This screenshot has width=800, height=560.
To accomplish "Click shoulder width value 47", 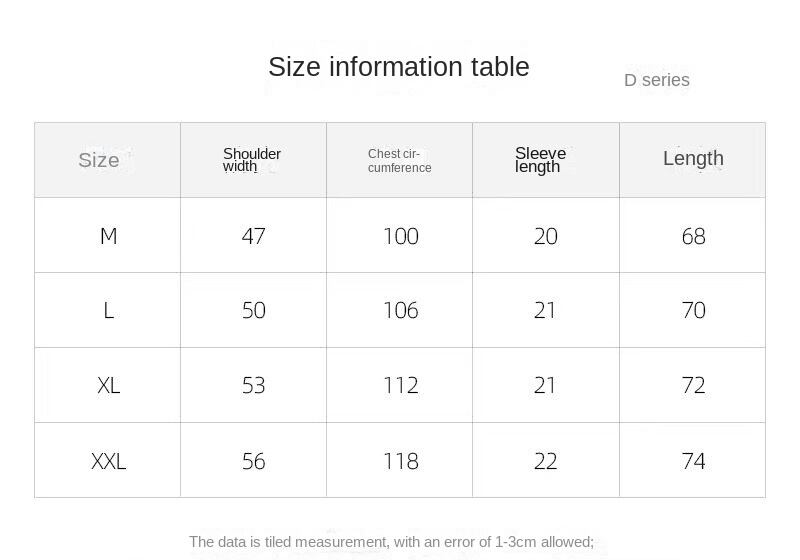I will pos(253,236).
